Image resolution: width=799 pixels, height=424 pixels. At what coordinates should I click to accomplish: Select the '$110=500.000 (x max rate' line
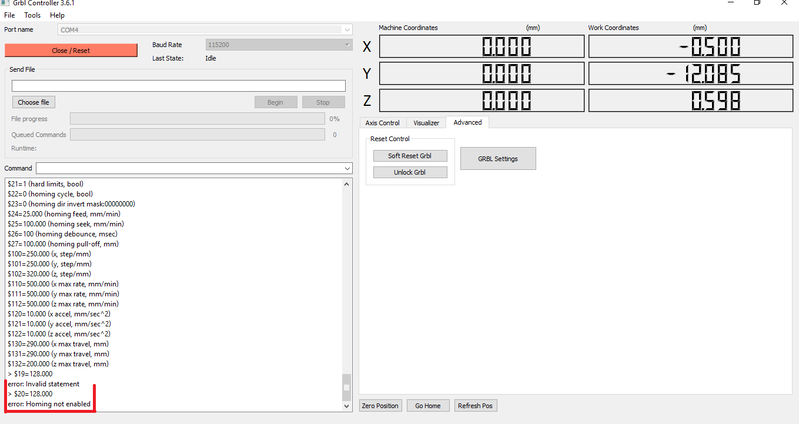click(x=63, y=284)
